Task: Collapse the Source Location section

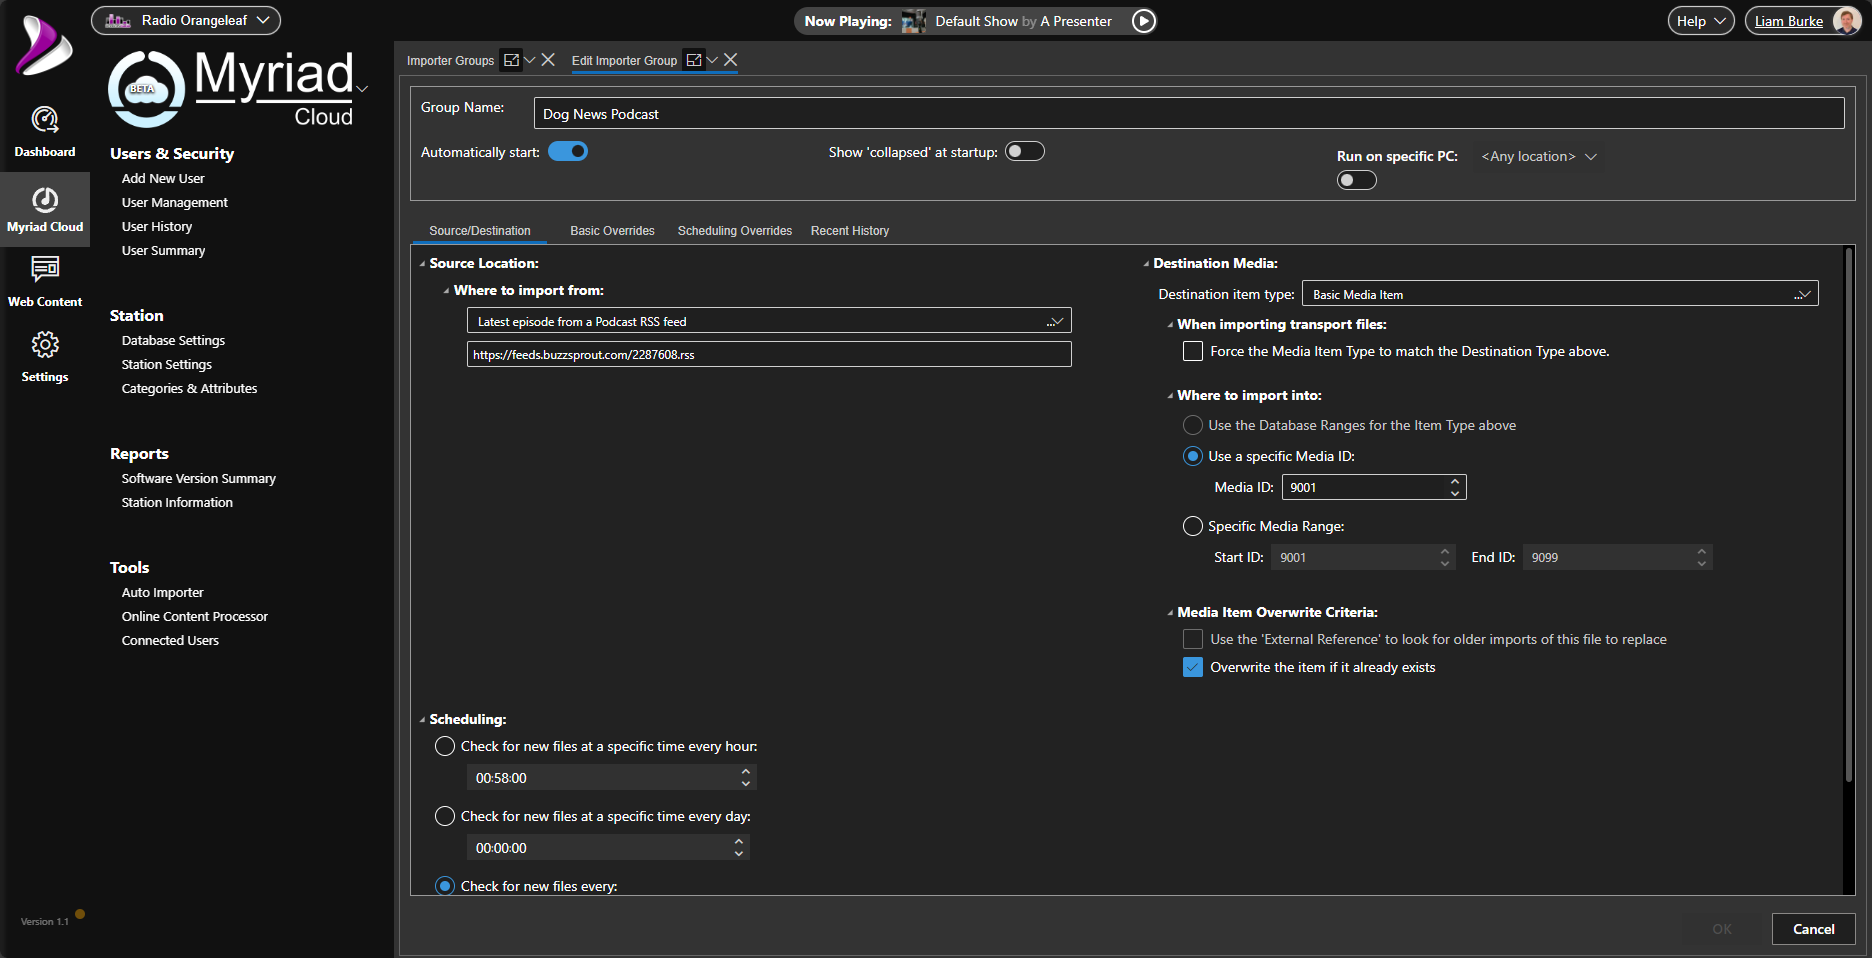Action: 422,264
